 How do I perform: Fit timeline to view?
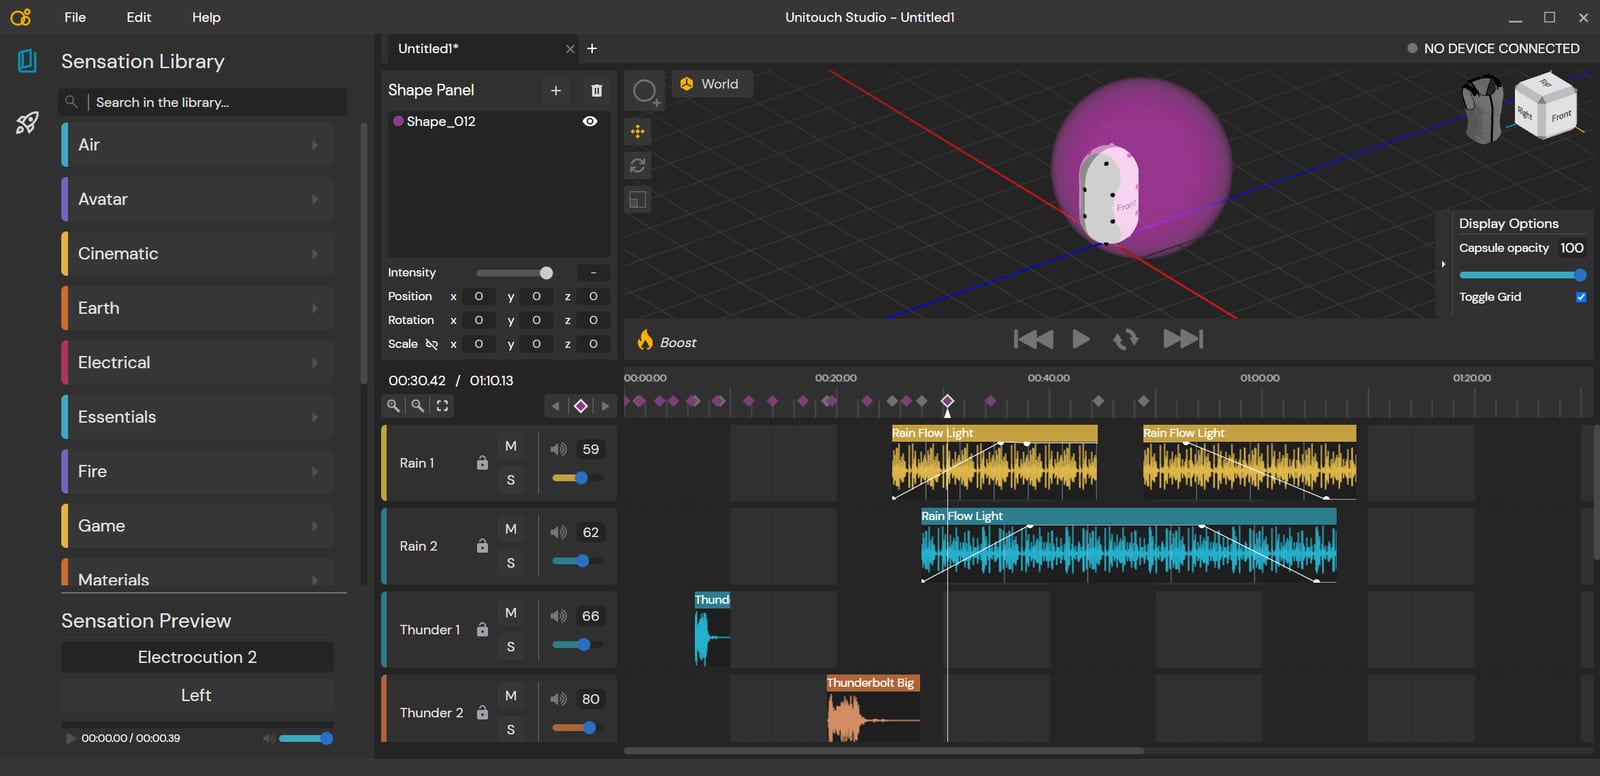coord(442,405)
